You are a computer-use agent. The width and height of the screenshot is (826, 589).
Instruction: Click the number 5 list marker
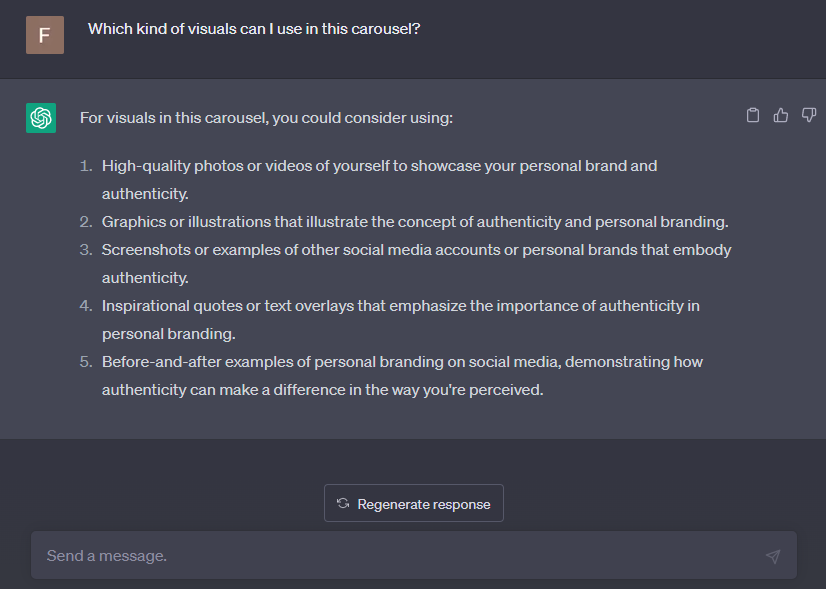coord(86,362)
